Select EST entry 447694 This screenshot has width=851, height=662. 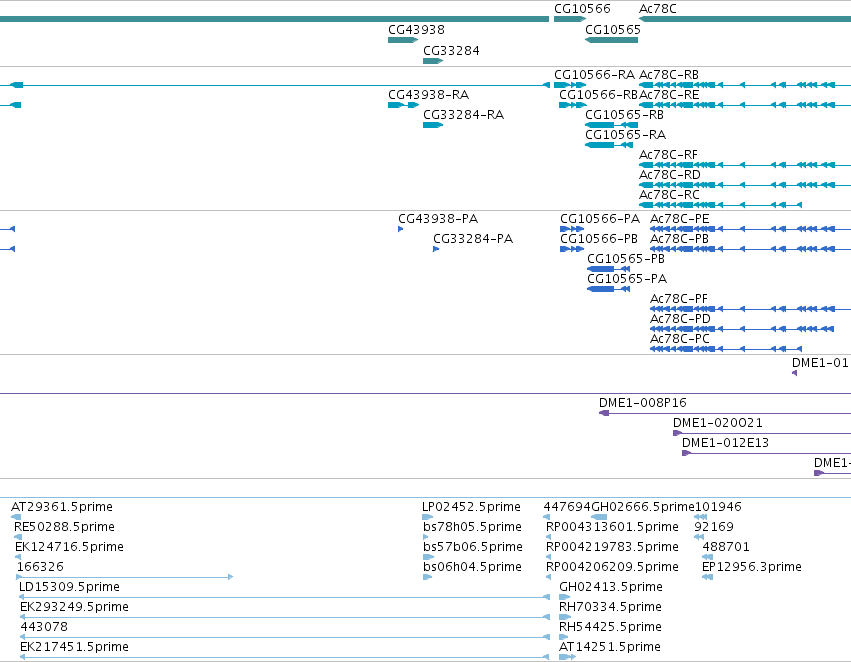(567, 507)
